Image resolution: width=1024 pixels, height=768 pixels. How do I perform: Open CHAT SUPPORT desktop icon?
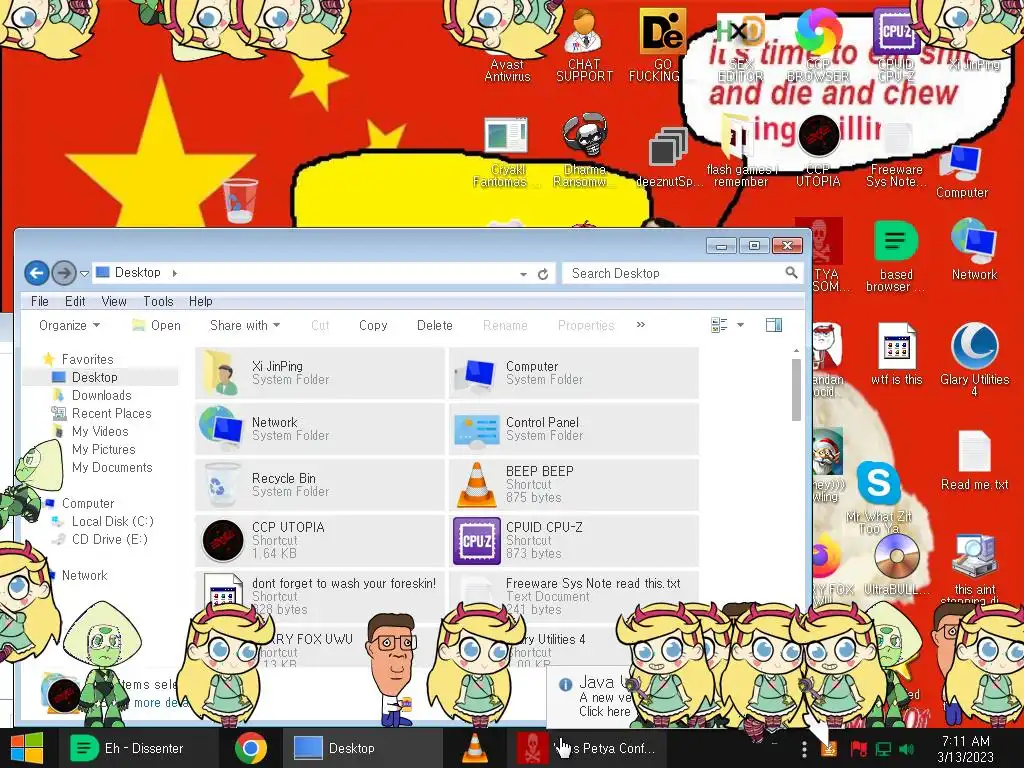(x=584, y=46)
